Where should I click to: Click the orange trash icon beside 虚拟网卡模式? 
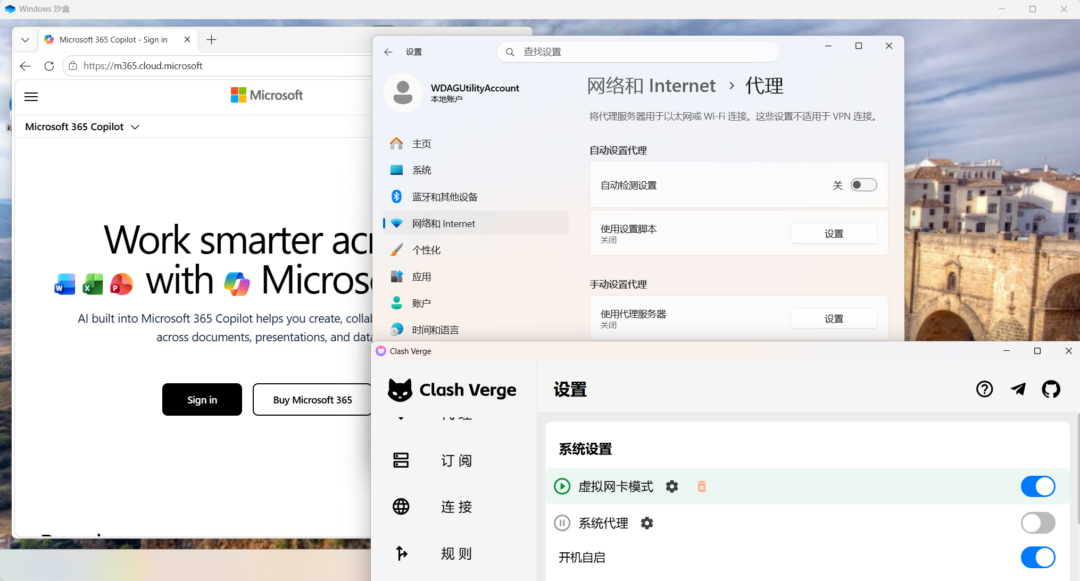click(702, 487)
